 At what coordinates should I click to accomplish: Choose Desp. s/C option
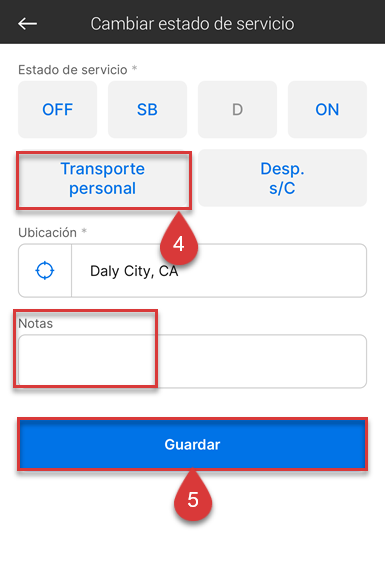point(282,178)
